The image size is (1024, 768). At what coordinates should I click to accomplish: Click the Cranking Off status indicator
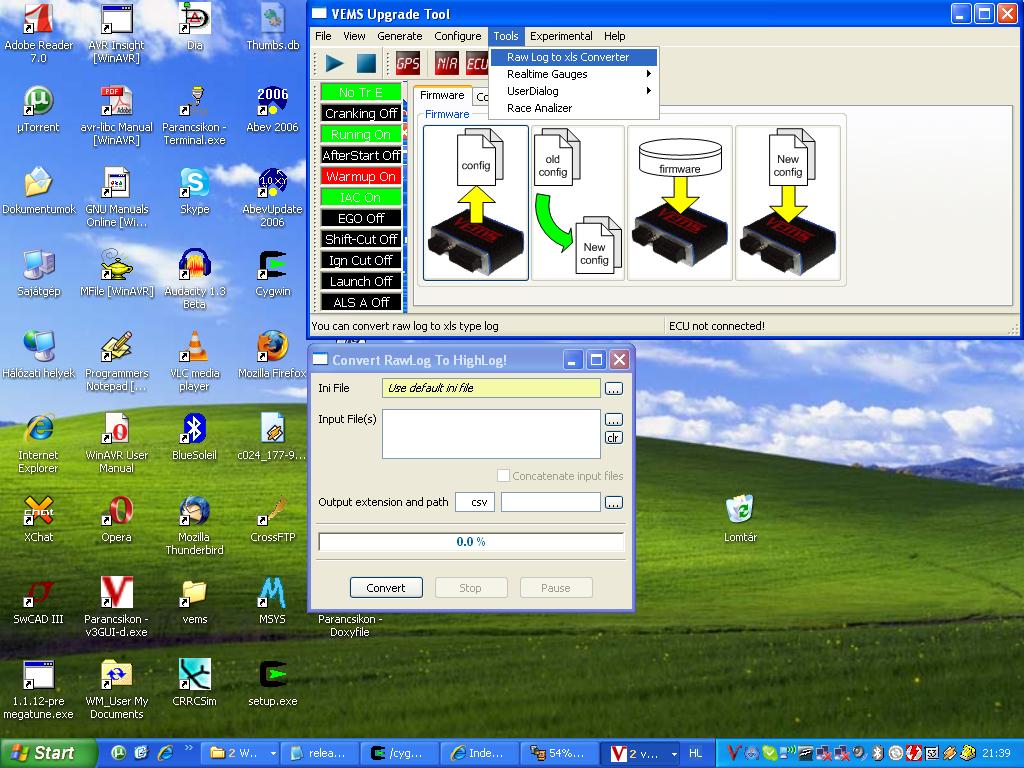click(360, 113)
